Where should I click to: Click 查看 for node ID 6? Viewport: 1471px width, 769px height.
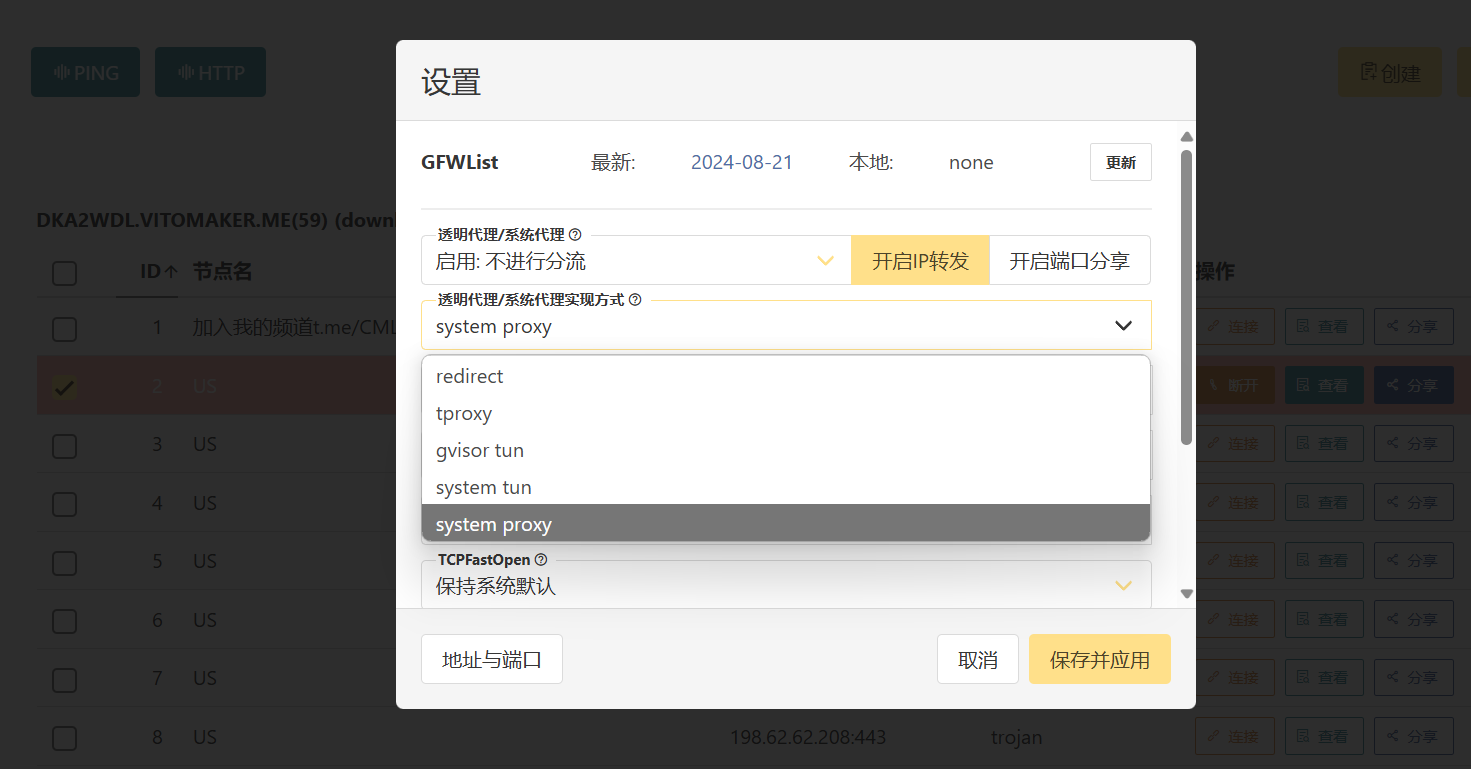1324,619
